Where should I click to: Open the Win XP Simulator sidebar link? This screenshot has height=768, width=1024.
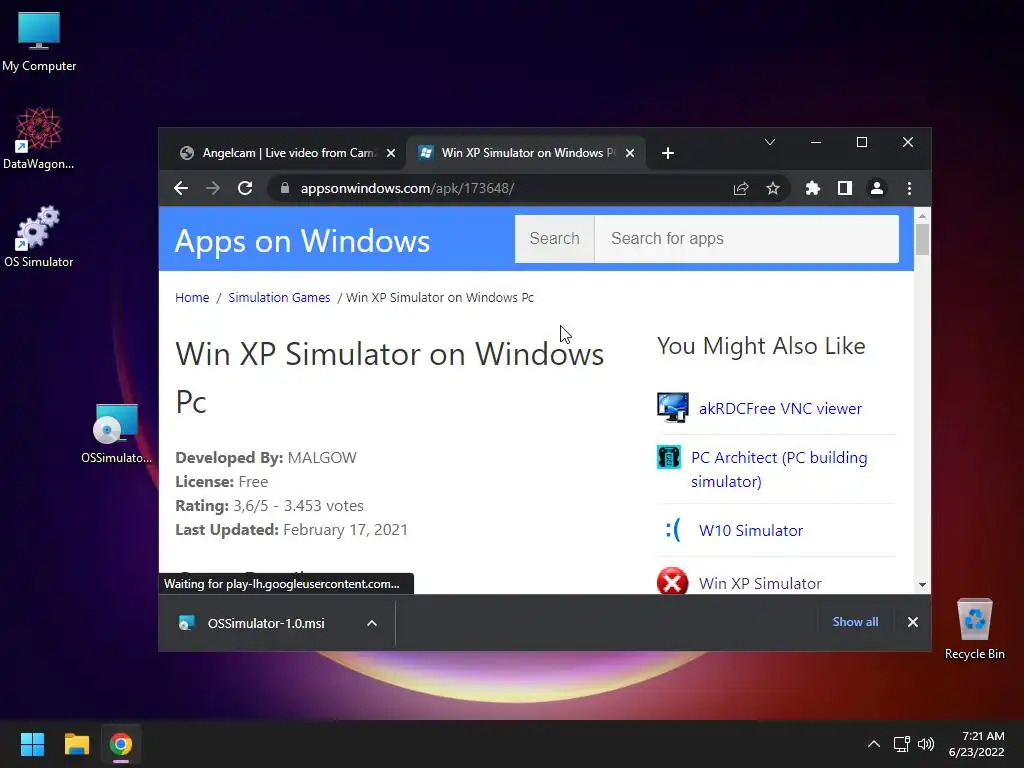pyautogui.click(x=760, y=583)
